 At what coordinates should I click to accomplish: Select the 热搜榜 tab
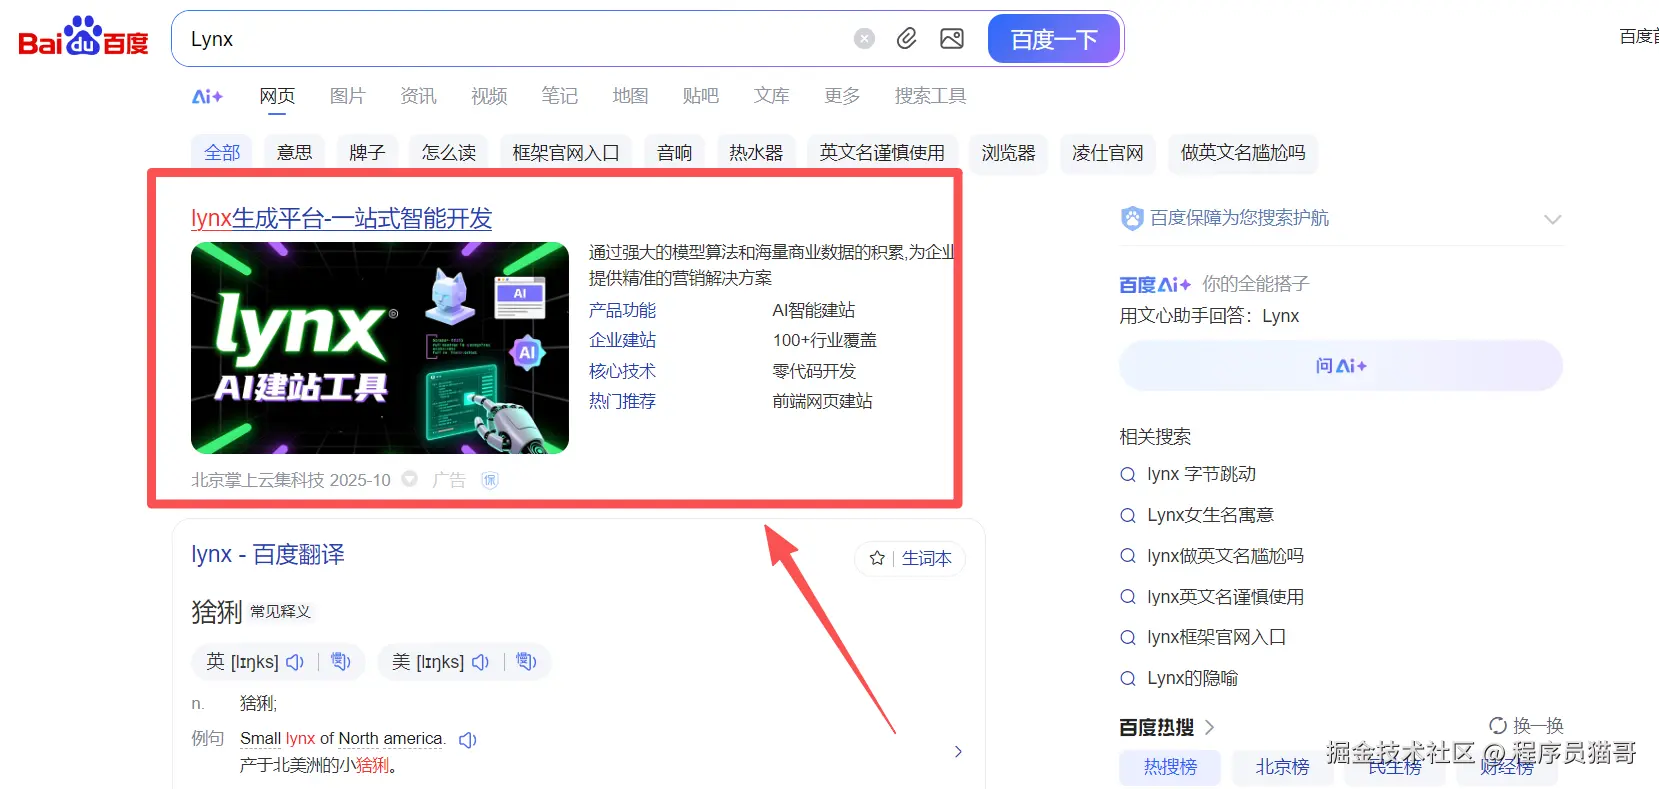pos(1170,767)
